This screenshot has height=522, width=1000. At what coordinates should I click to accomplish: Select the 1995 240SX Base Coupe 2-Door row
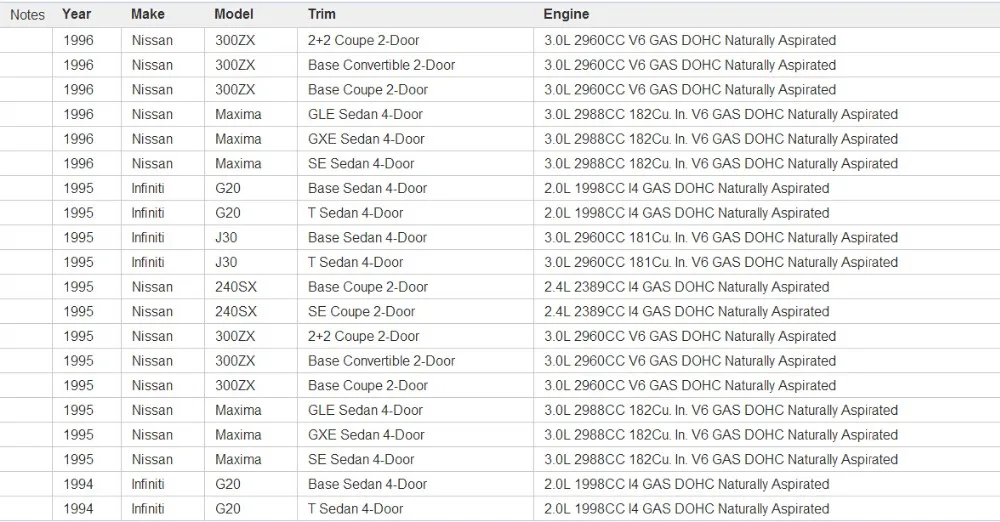click(x=500, y=287)
